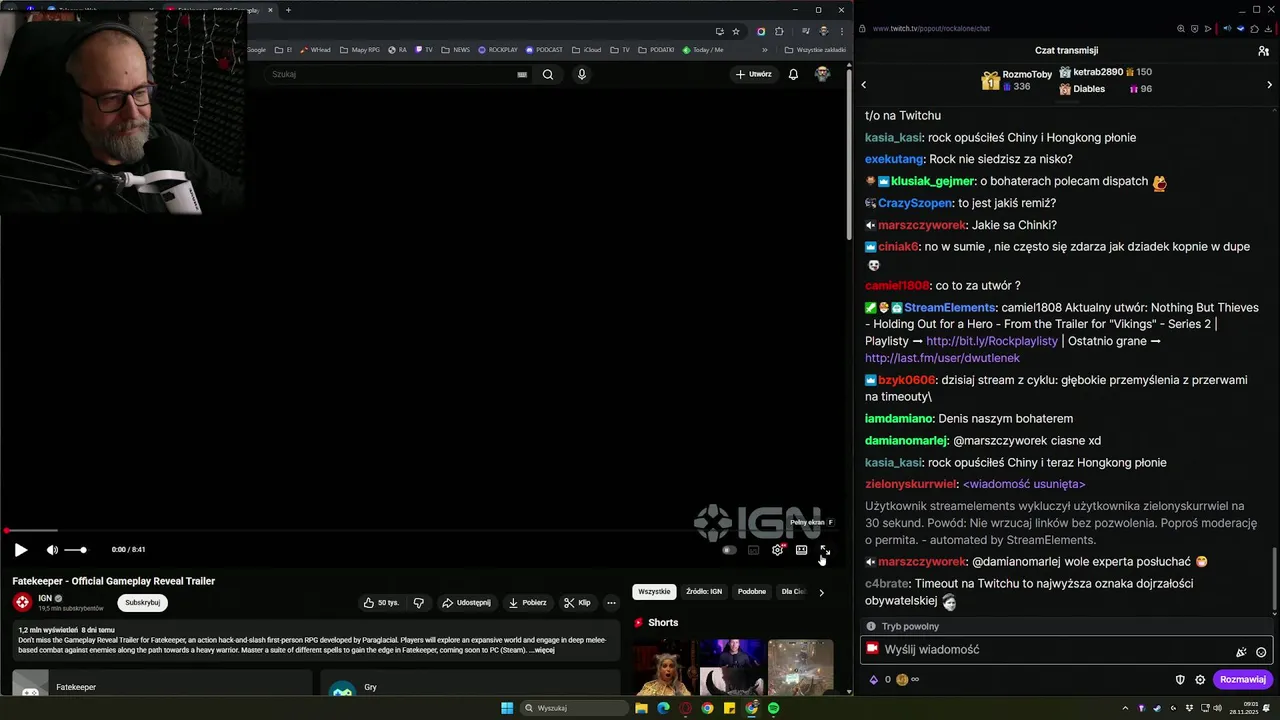Open Wszystkie zakładki folder

(815, 49)
